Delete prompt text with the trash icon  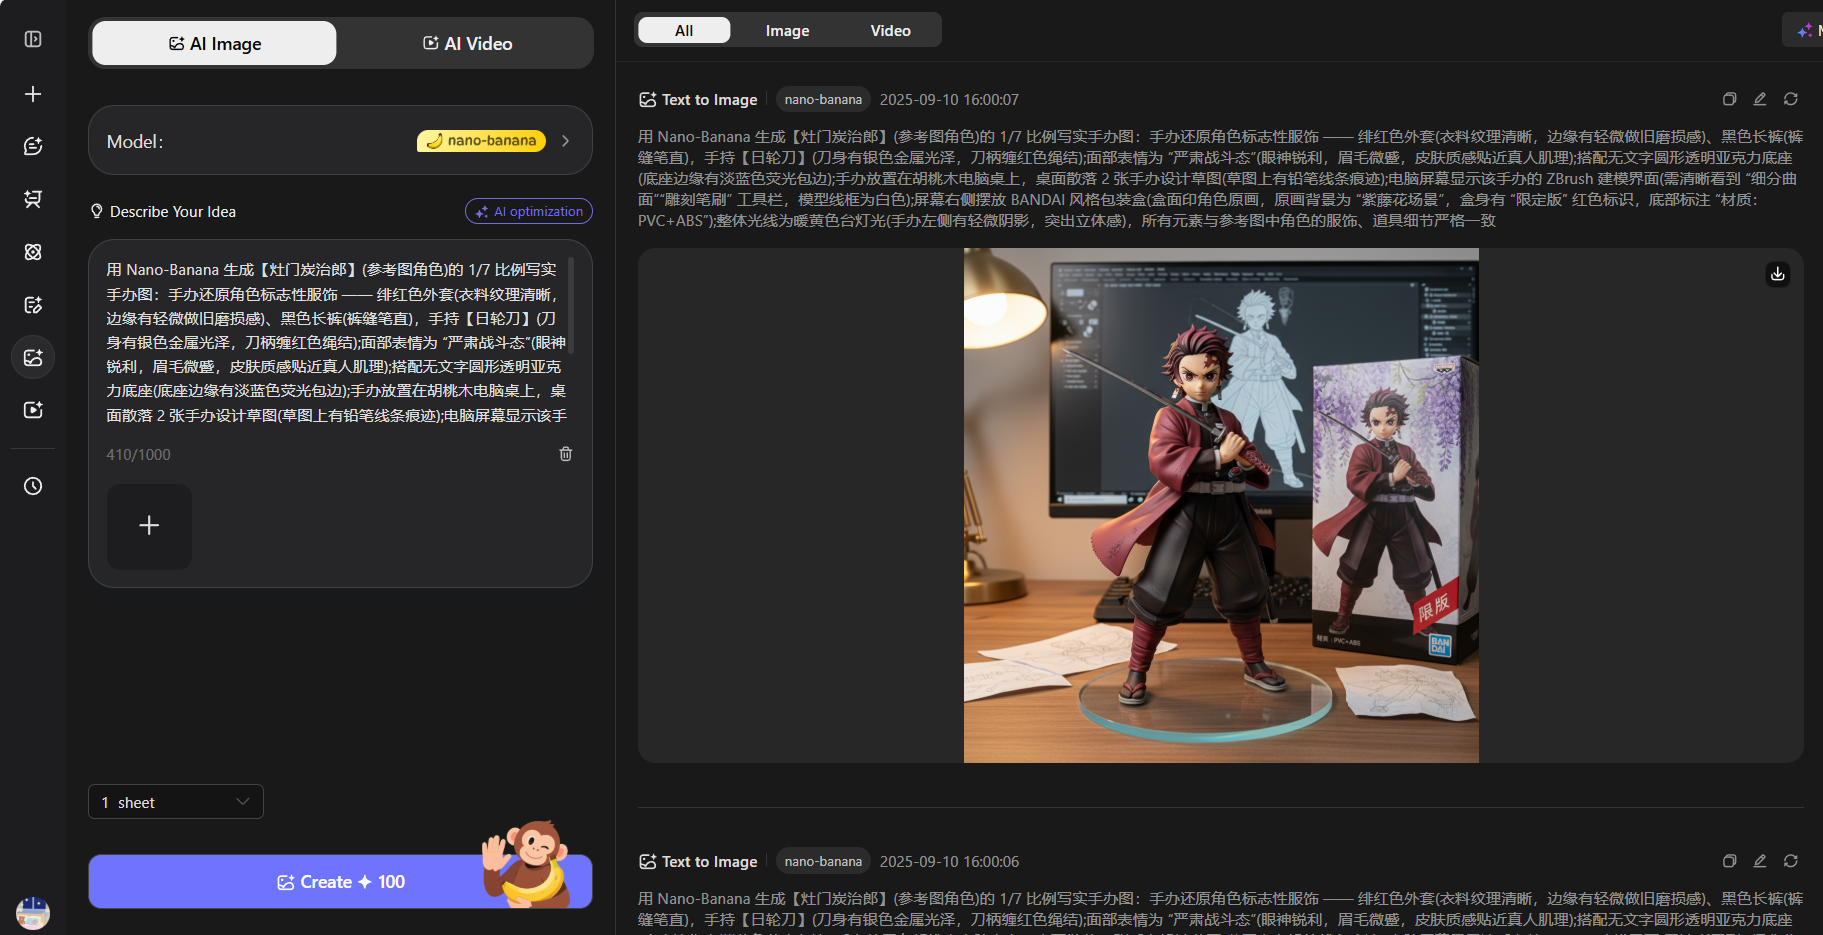pyautogui.click(x=566, y=454)
